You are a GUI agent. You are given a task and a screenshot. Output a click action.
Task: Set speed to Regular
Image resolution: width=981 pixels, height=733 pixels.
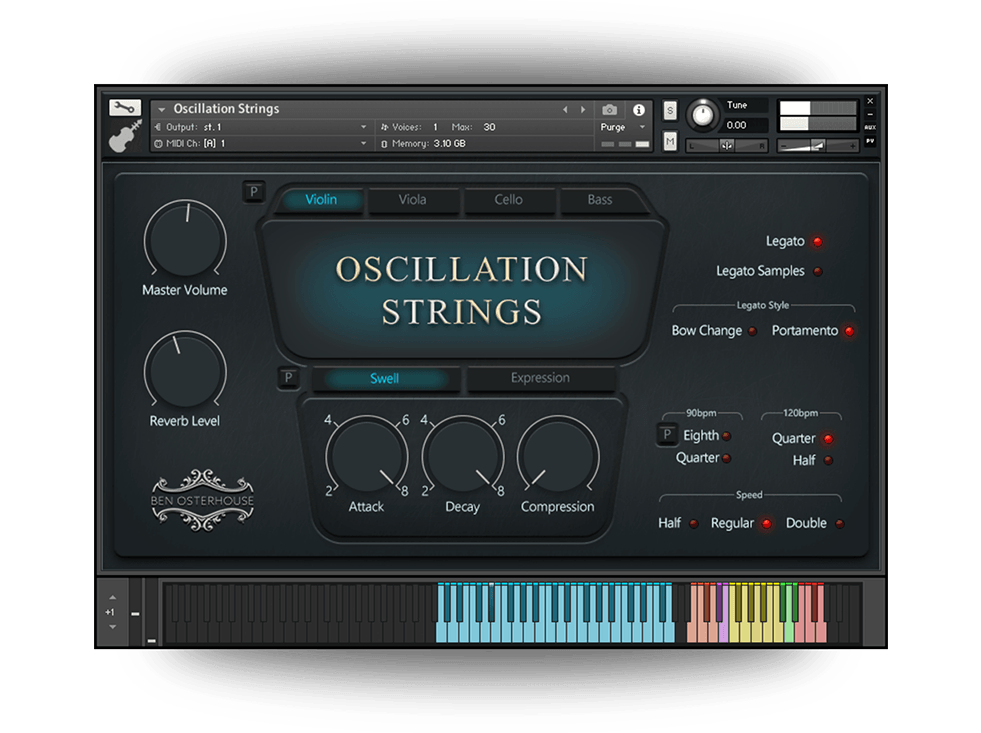(x=766, y=524)
